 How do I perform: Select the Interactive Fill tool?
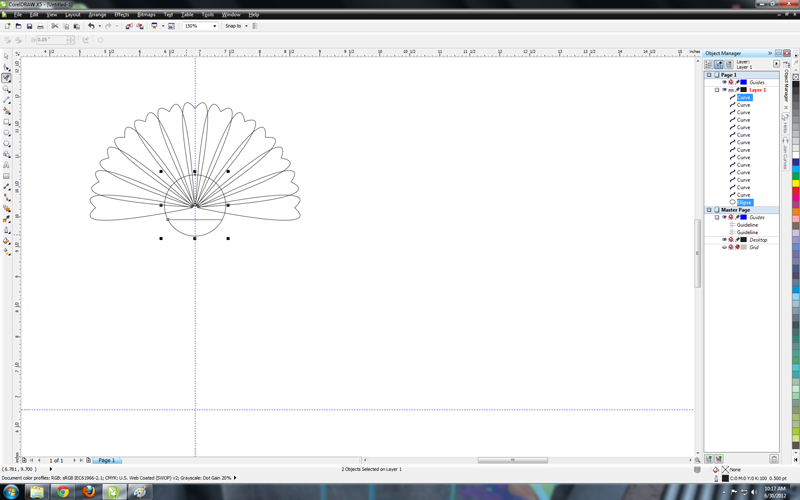6,252
